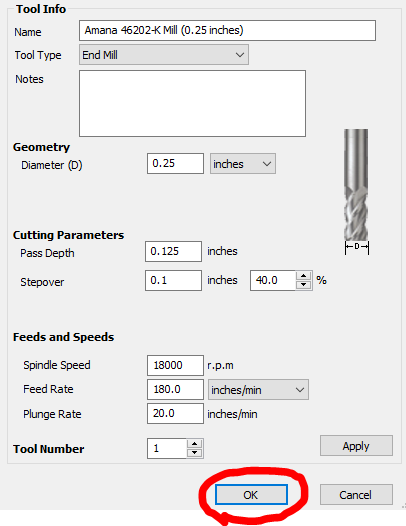The image size is (406, 526).
Task: Click the Plunge Rate input field
Action: (175, 414)
